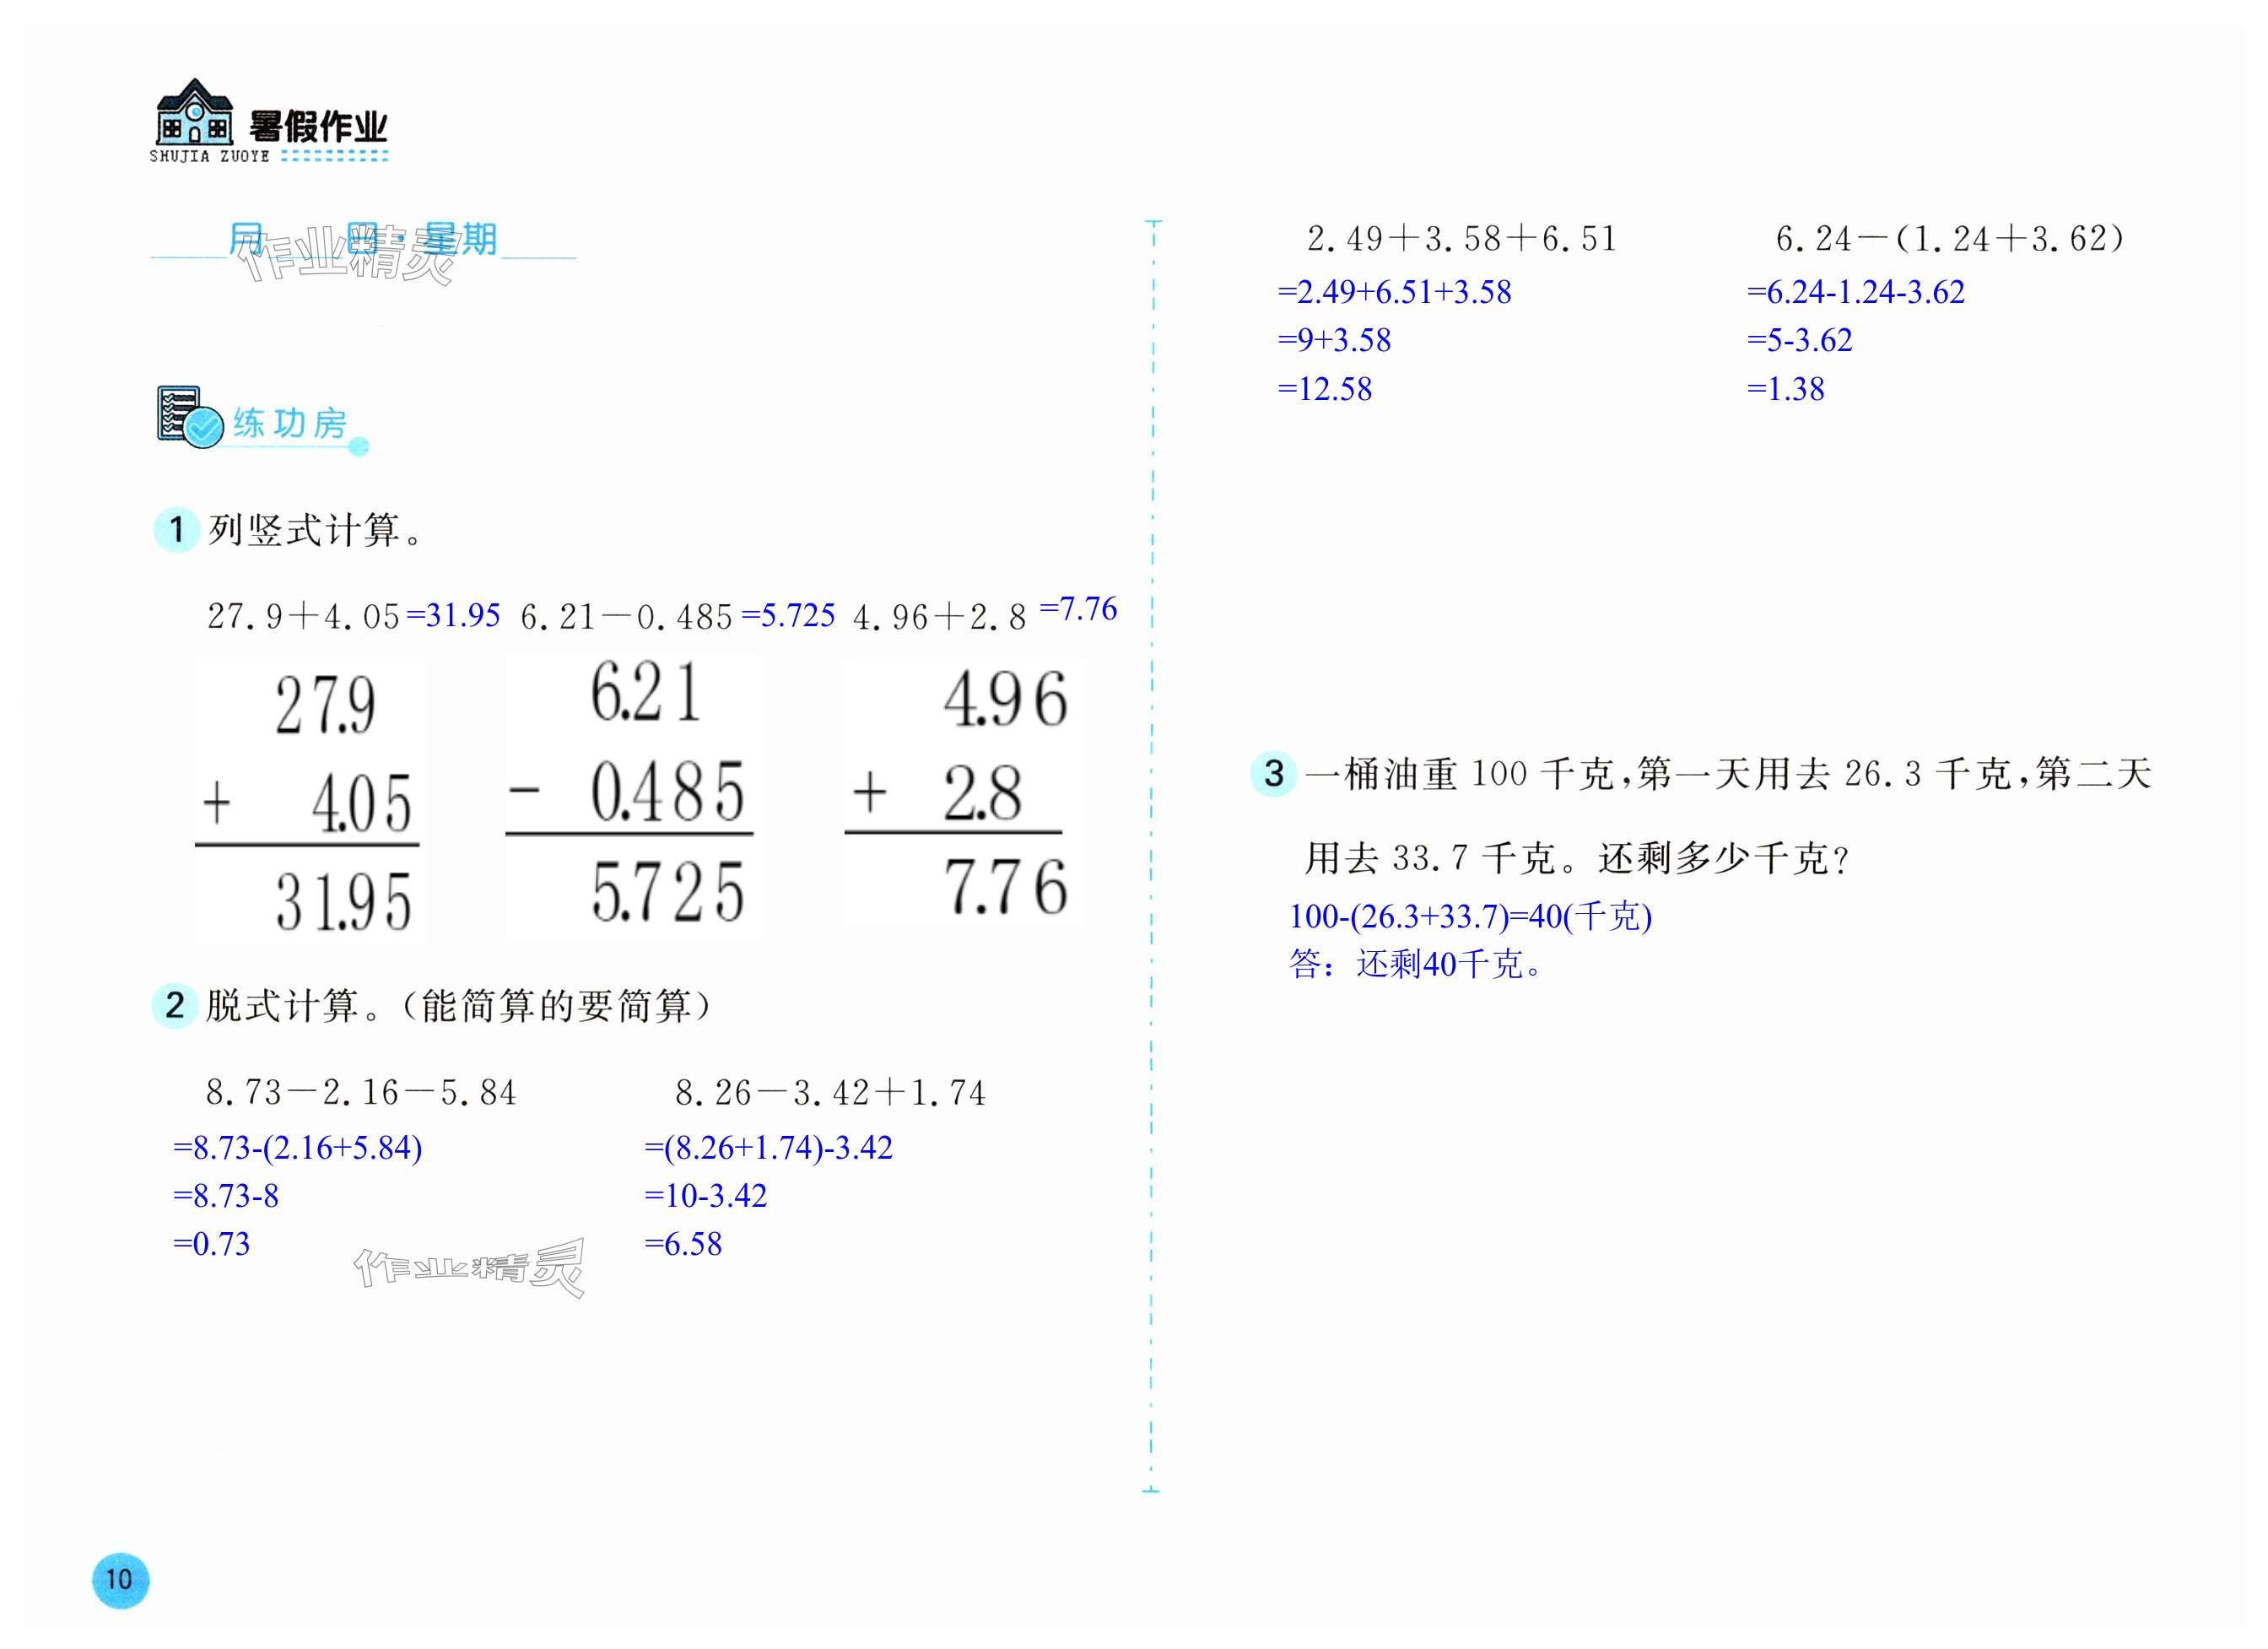Click the answer =31.95
Screen dimensions: 2268x1649
(x=453, y=615)
